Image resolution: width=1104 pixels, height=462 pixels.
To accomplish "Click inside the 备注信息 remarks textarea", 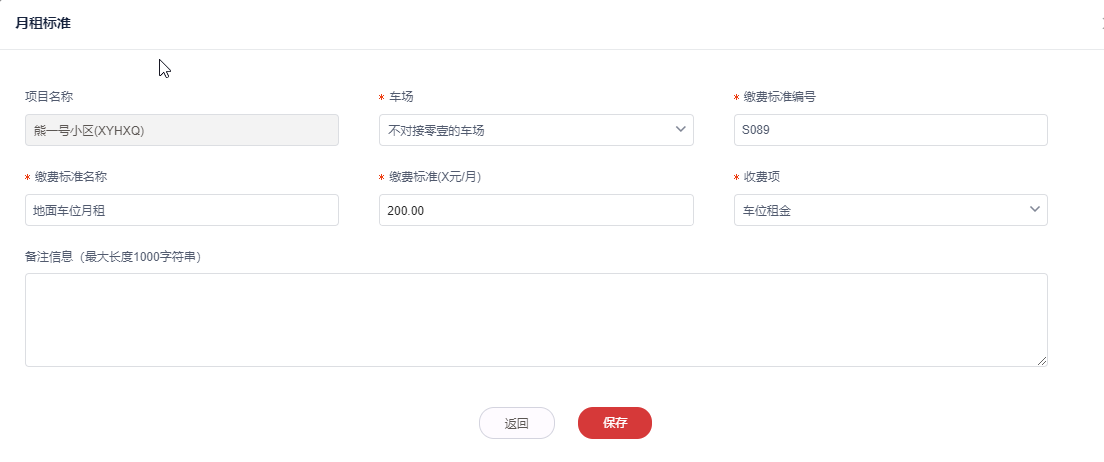I will (x=536, y=320).
